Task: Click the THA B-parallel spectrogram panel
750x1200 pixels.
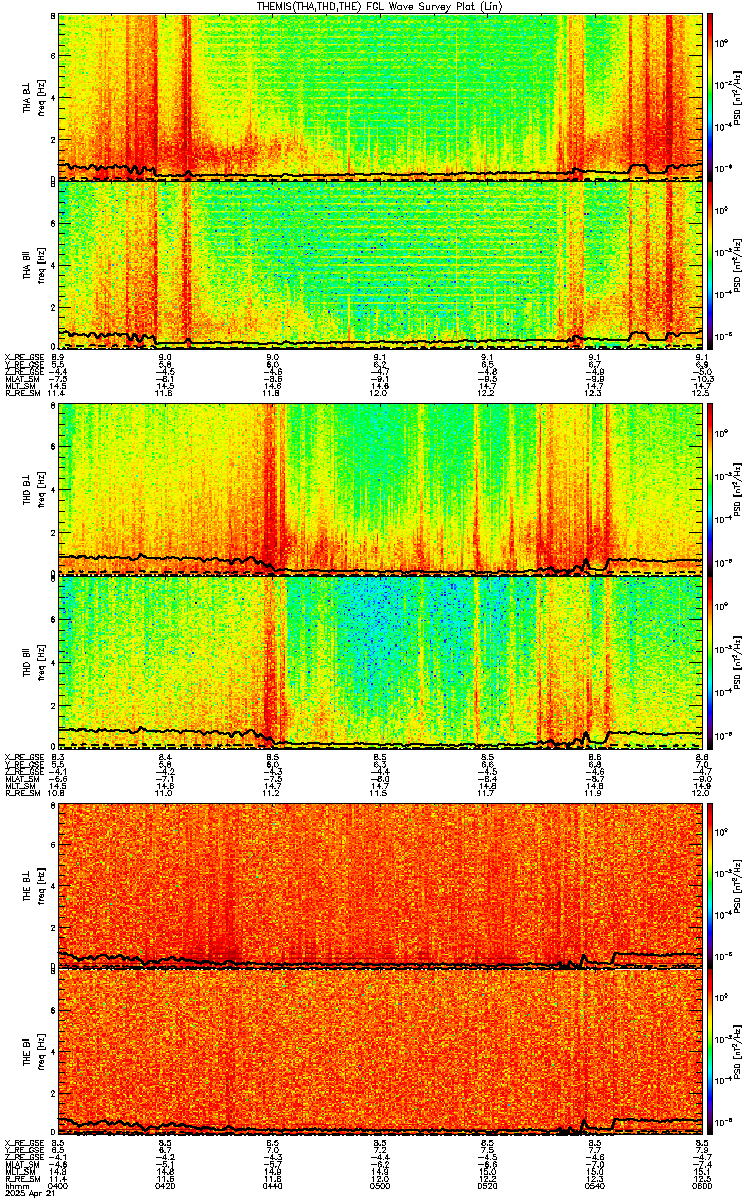Action: (x=381, y=264)
